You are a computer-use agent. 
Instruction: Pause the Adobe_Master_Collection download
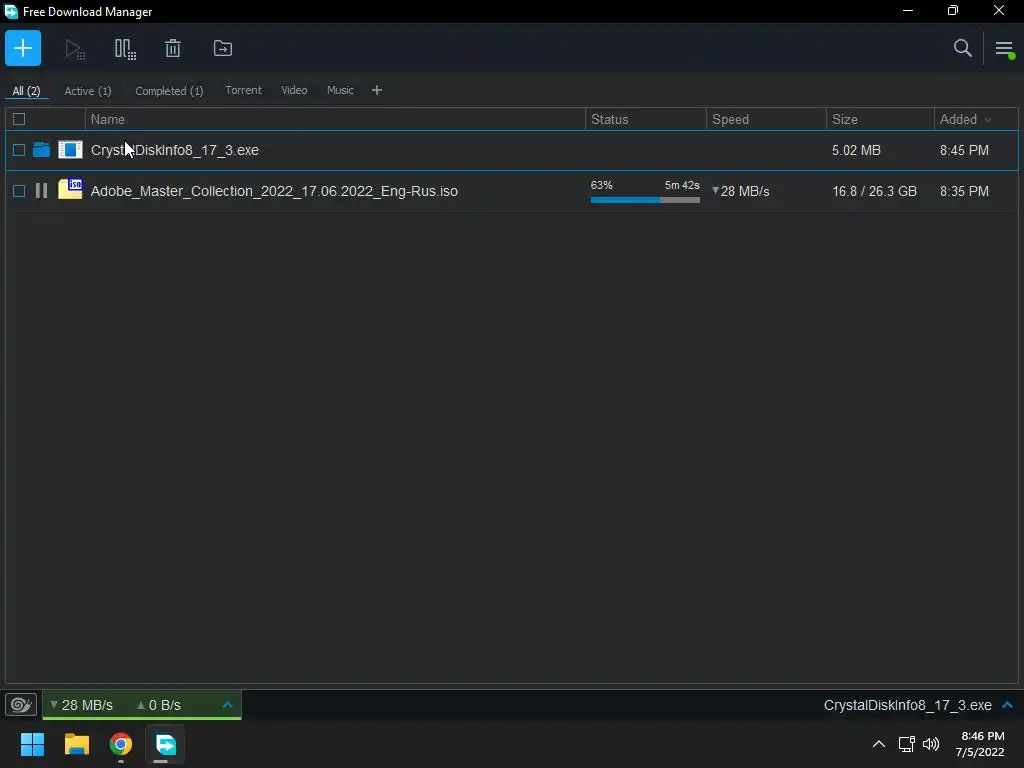point(41,191)
